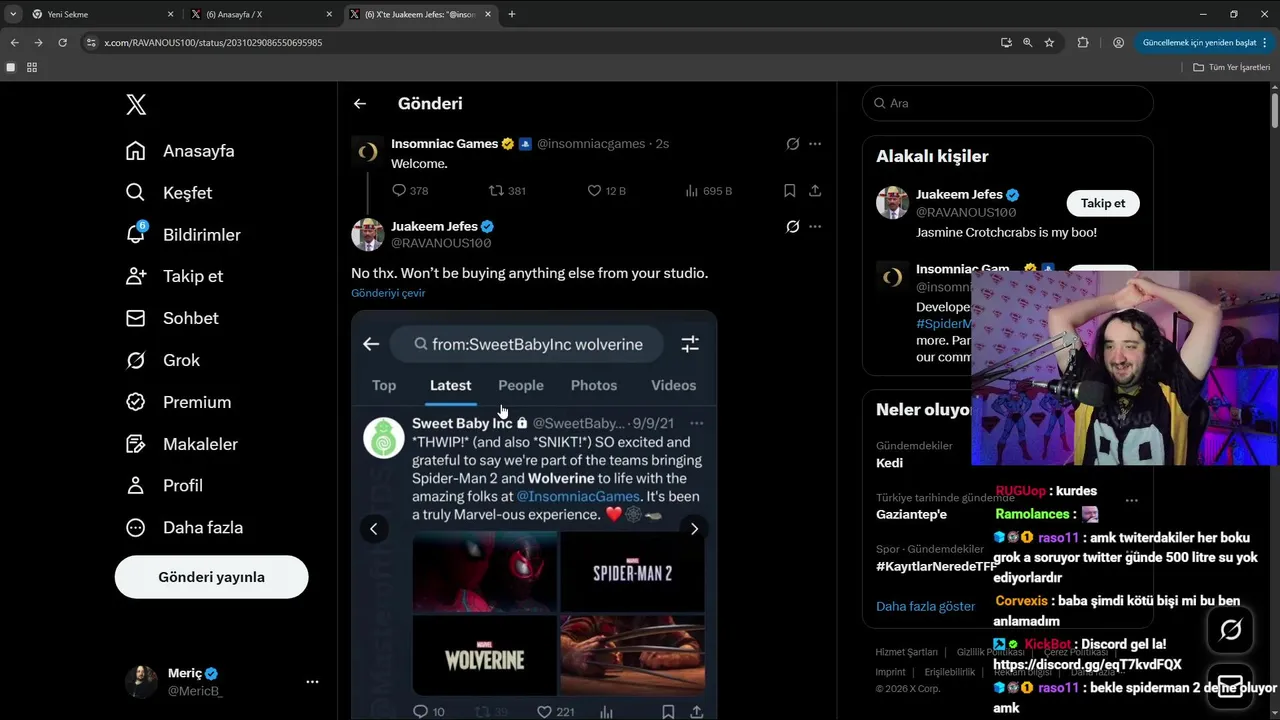Open trending topic Gaziantep'e

[911, 515]
